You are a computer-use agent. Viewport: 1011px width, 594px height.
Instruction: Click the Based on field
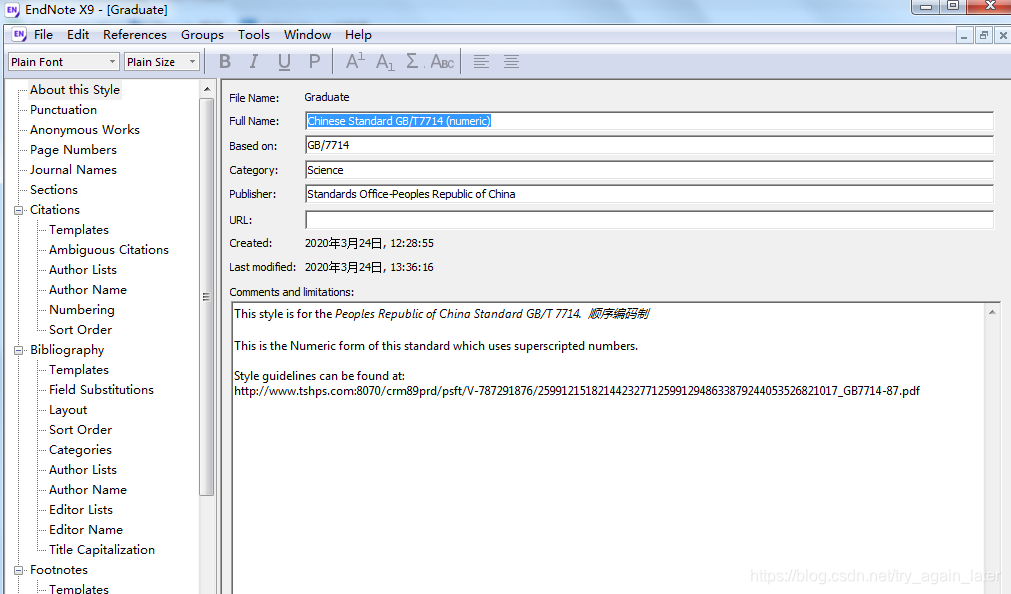tap(649, 145)
